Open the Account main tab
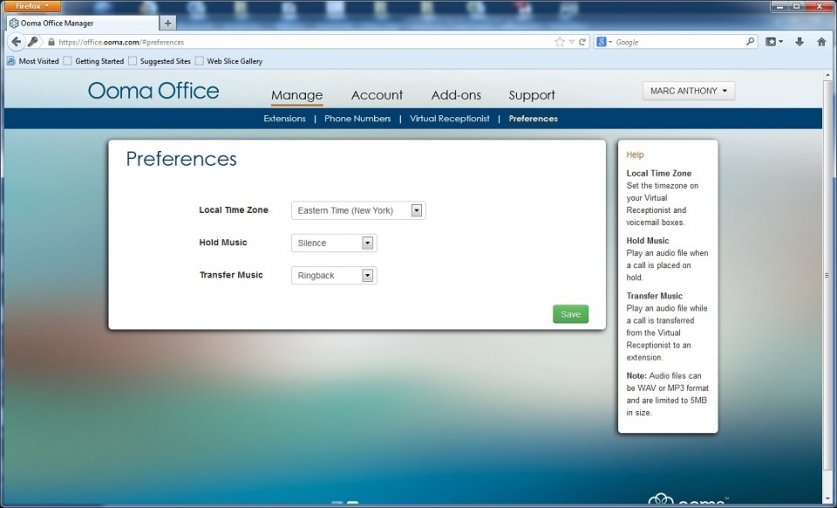Image resolution: width=837 pixels, height=508 pixels. (377, 95)
